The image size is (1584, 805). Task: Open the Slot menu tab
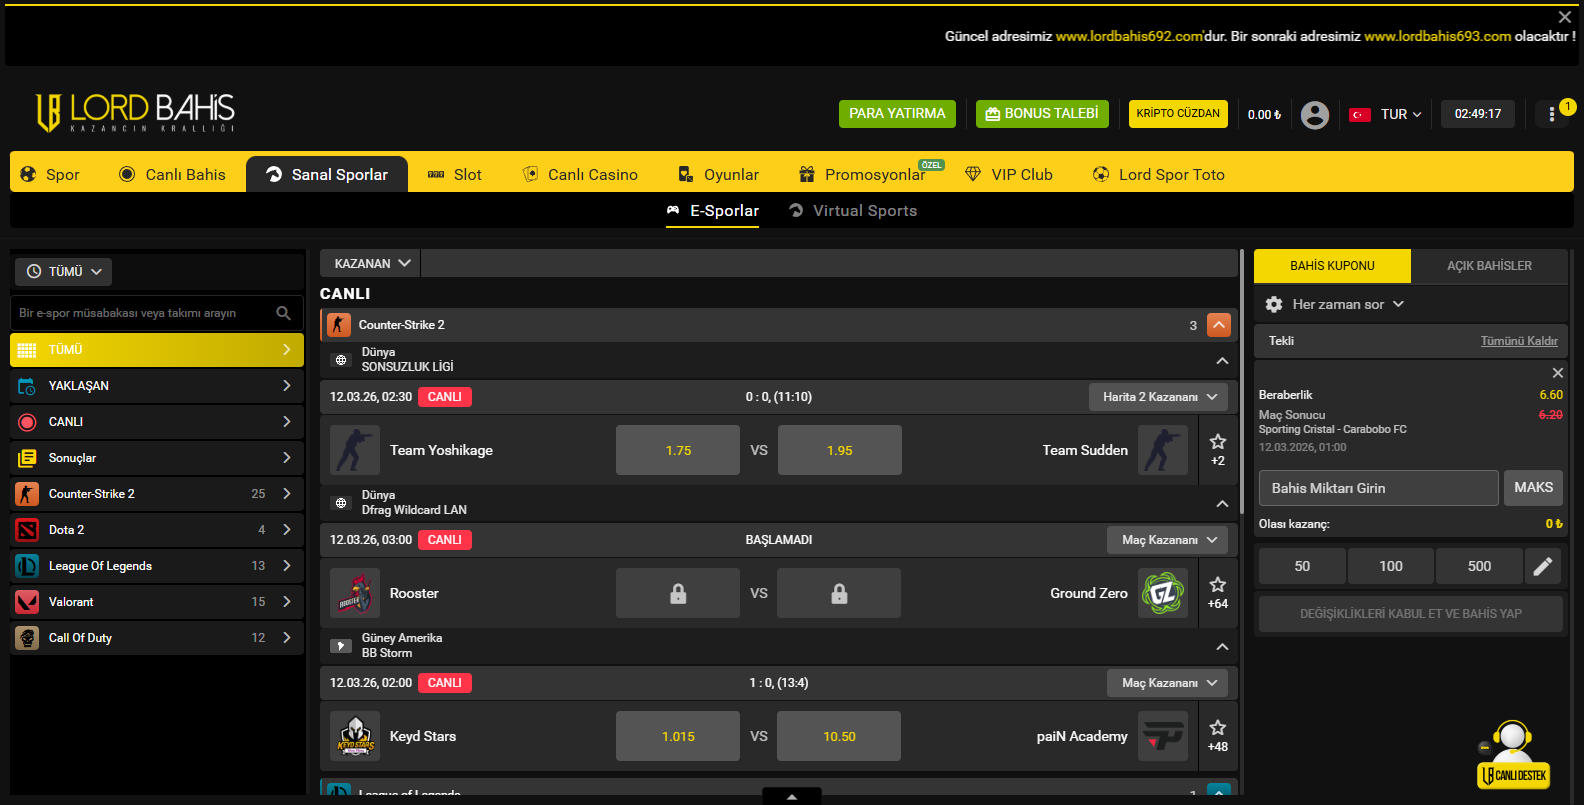454,174
